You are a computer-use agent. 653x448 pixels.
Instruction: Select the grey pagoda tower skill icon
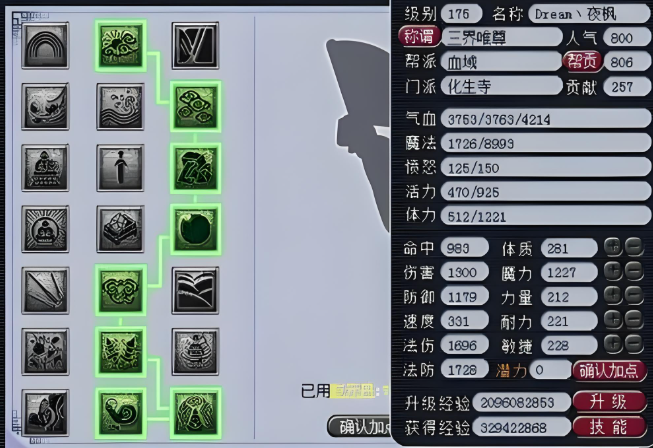(195, 352)
